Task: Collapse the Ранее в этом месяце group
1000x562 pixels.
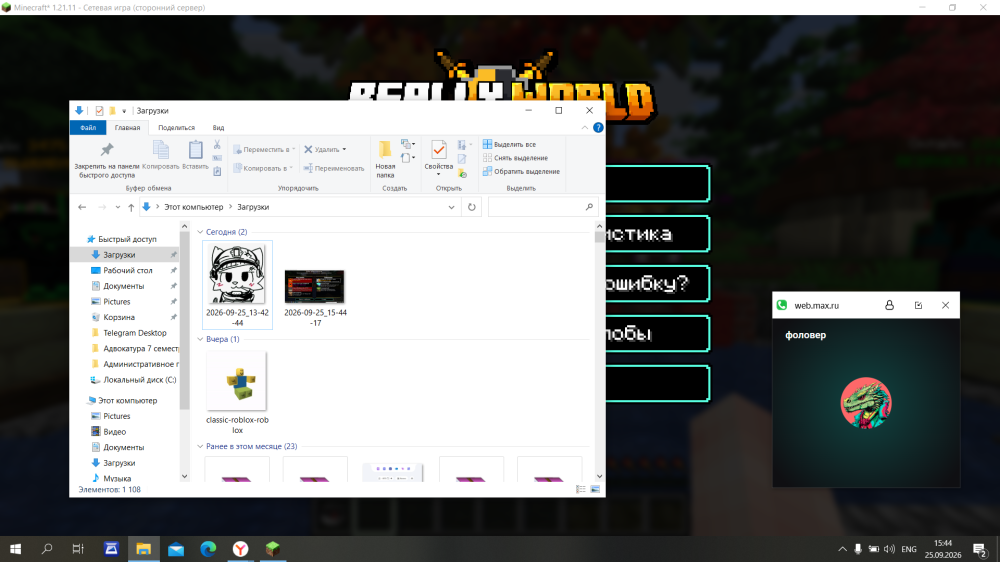Action: click(x=200, y=447)
